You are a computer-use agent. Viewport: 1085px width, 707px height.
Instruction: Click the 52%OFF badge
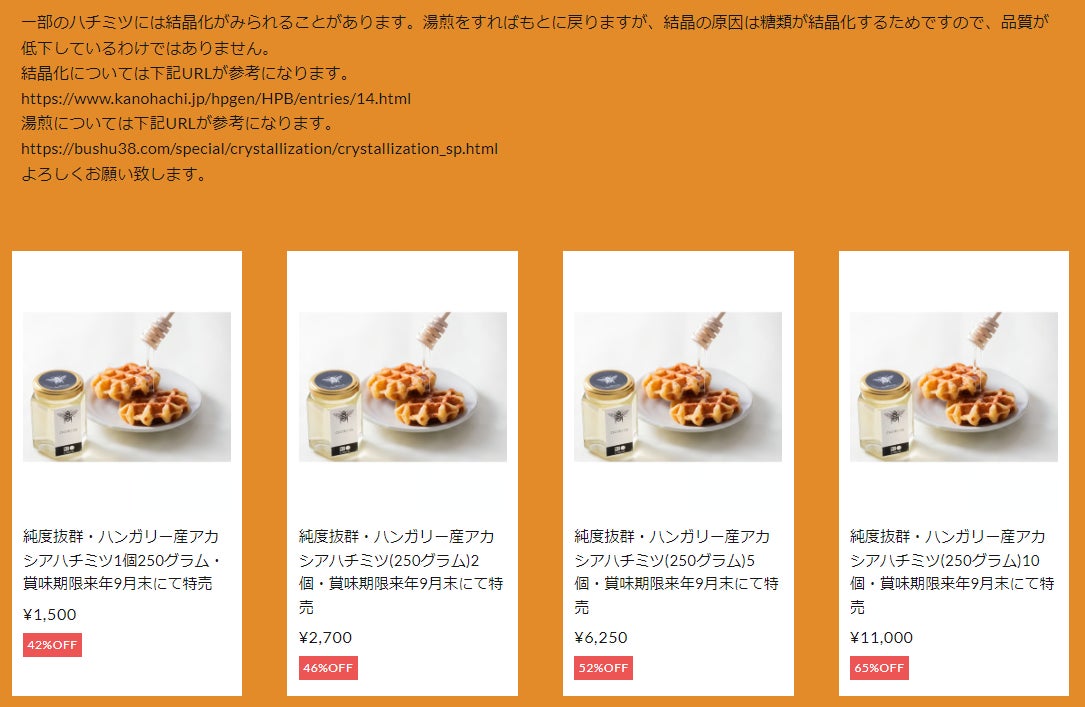[x=603, y=668]
